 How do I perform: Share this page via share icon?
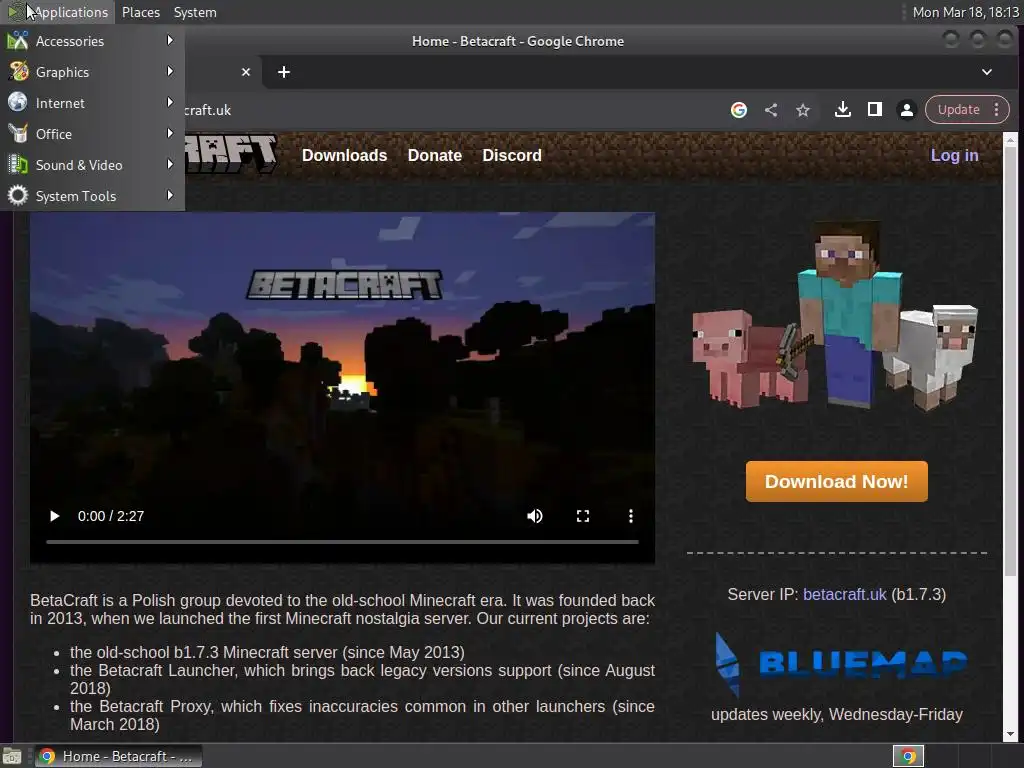771,110
